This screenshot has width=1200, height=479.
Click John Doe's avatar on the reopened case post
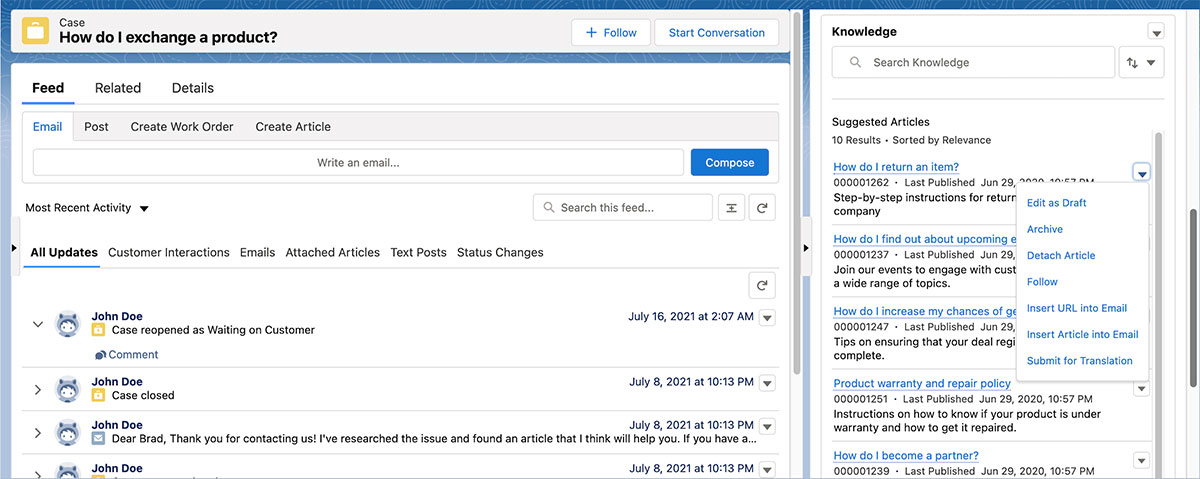tap(68, 323)
